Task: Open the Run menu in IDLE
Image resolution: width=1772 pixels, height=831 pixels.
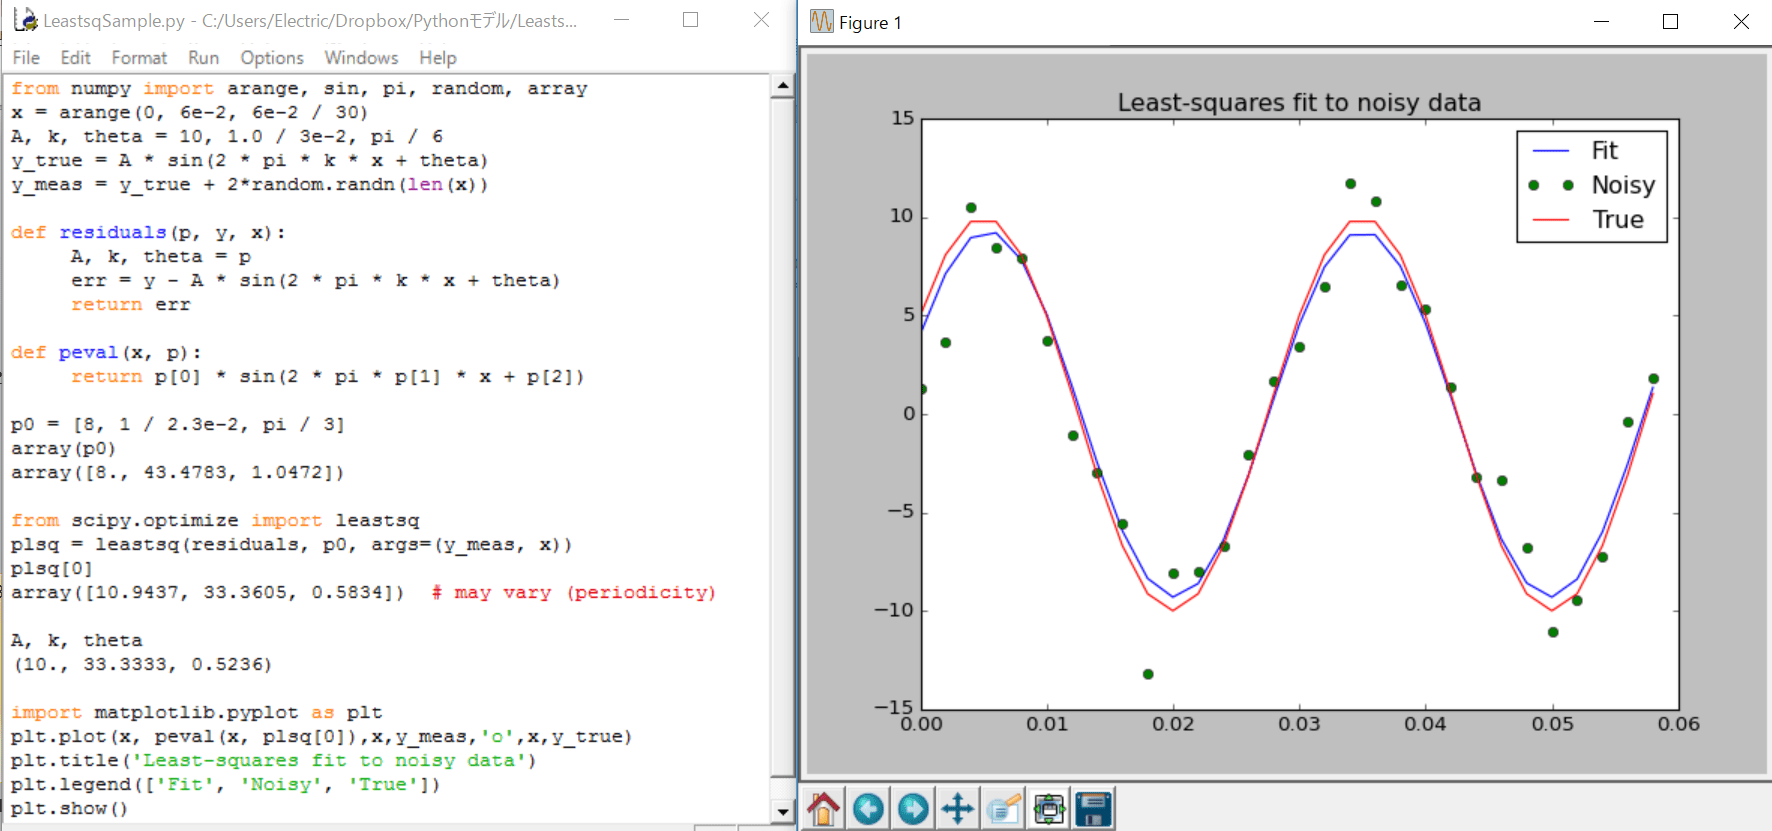Action: click(203, 58)
